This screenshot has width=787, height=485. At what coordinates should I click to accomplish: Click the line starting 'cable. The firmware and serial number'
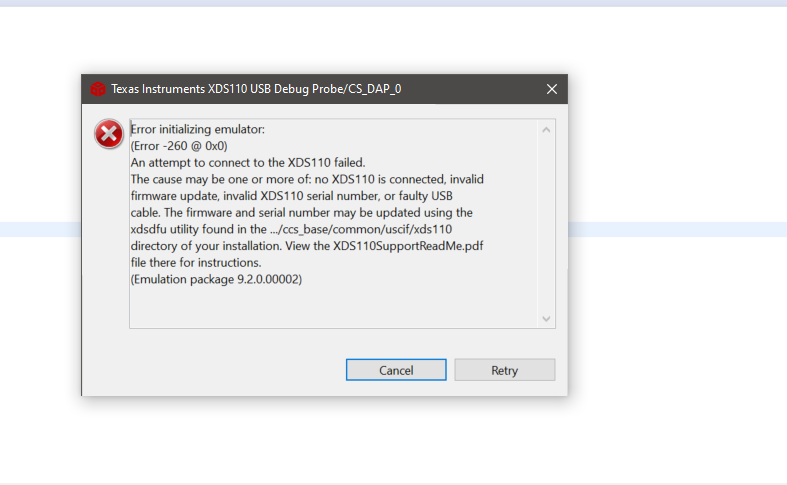click(x=302, y=212)
